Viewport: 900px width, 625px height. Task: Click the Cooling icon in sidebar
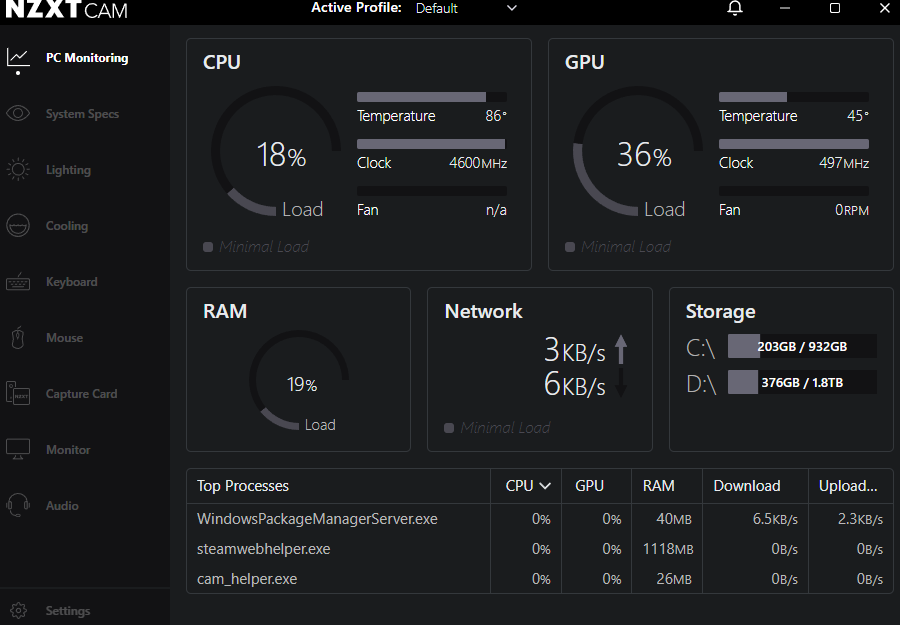(18, 226)
